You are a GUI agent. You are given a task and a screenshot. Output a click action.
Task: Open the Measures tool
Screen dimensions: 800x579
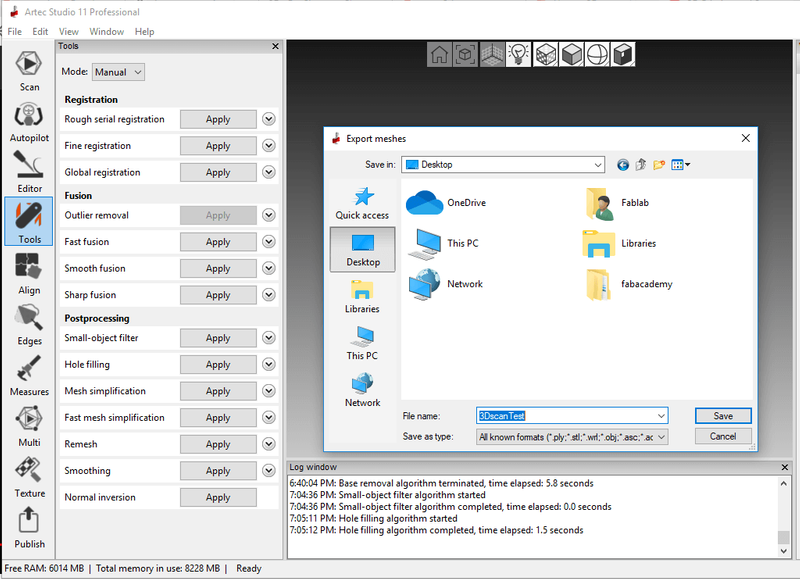tap(30, 373)
